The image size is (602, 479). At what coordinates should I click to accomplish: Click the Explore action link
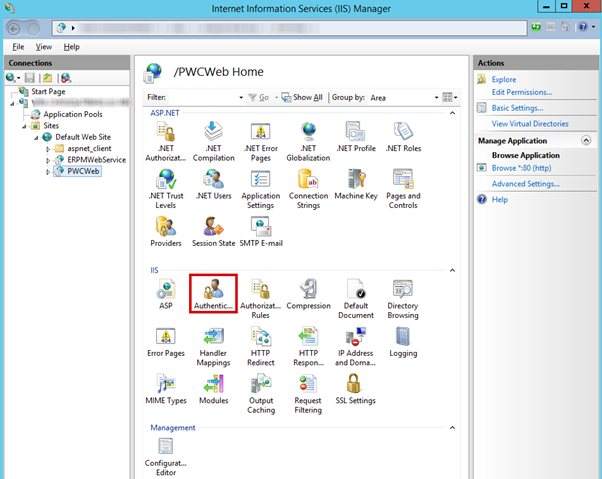pyautogui.click(x=504, y=79)
